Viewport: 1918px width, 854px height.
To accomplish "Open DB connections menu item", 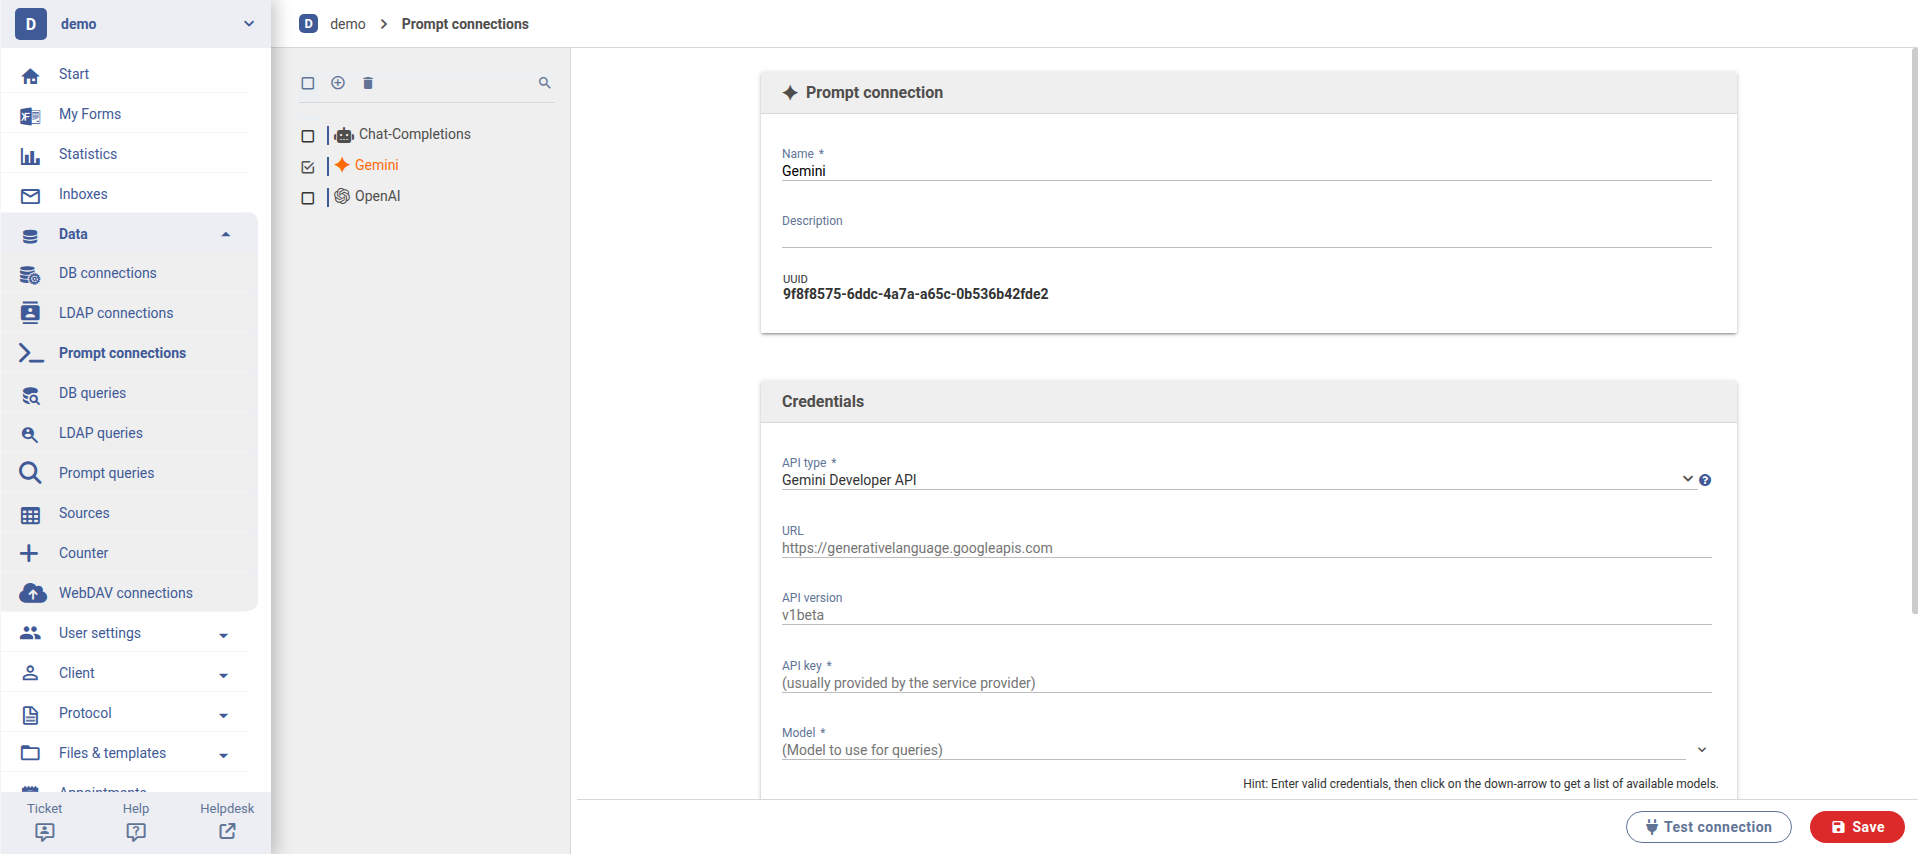I will pos(108,273).
